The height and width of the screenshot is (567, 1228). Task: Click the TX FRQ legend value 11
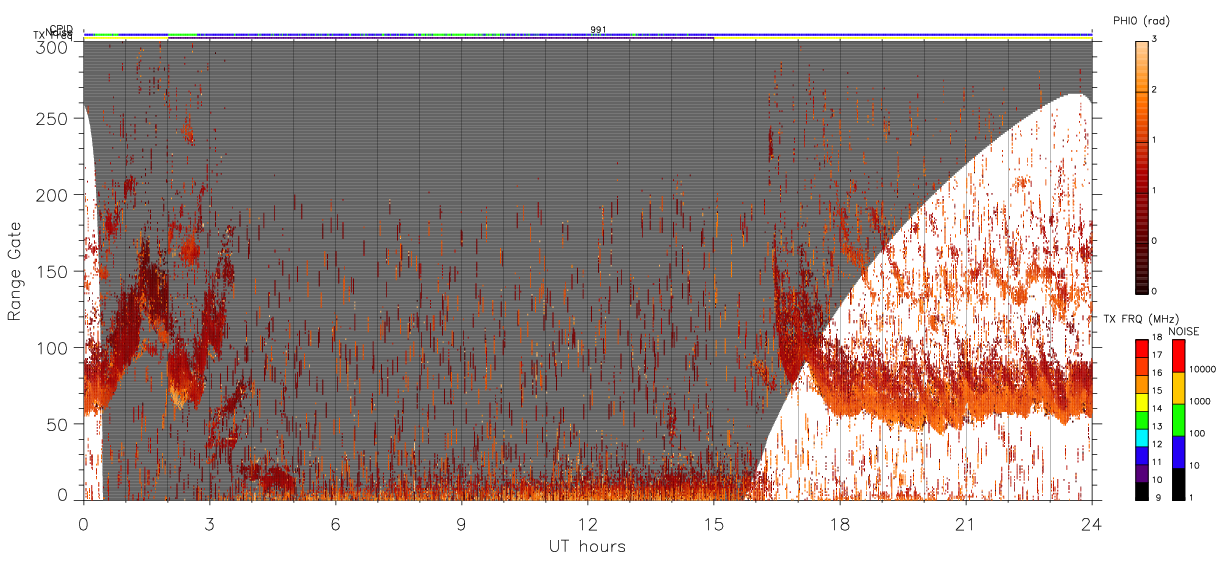coord(1158,463)
